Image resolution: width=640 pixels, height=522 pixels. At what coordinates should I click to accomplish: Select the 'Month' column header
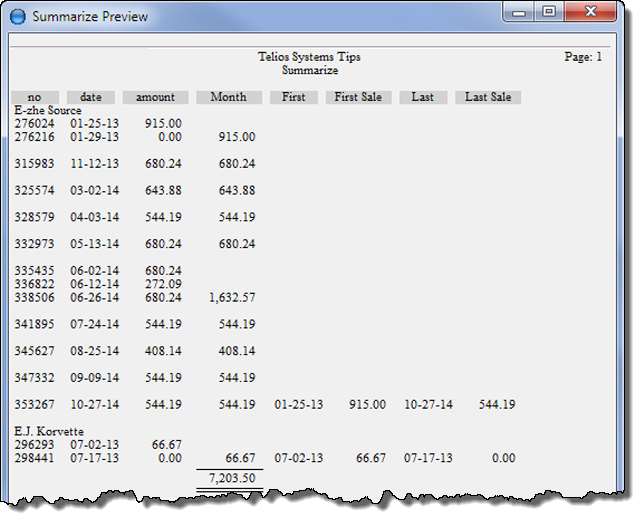[229, 97]
